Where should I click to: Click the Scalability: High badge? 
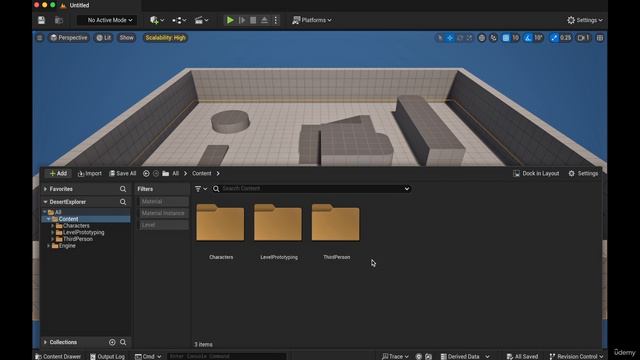tap(165, 38)
